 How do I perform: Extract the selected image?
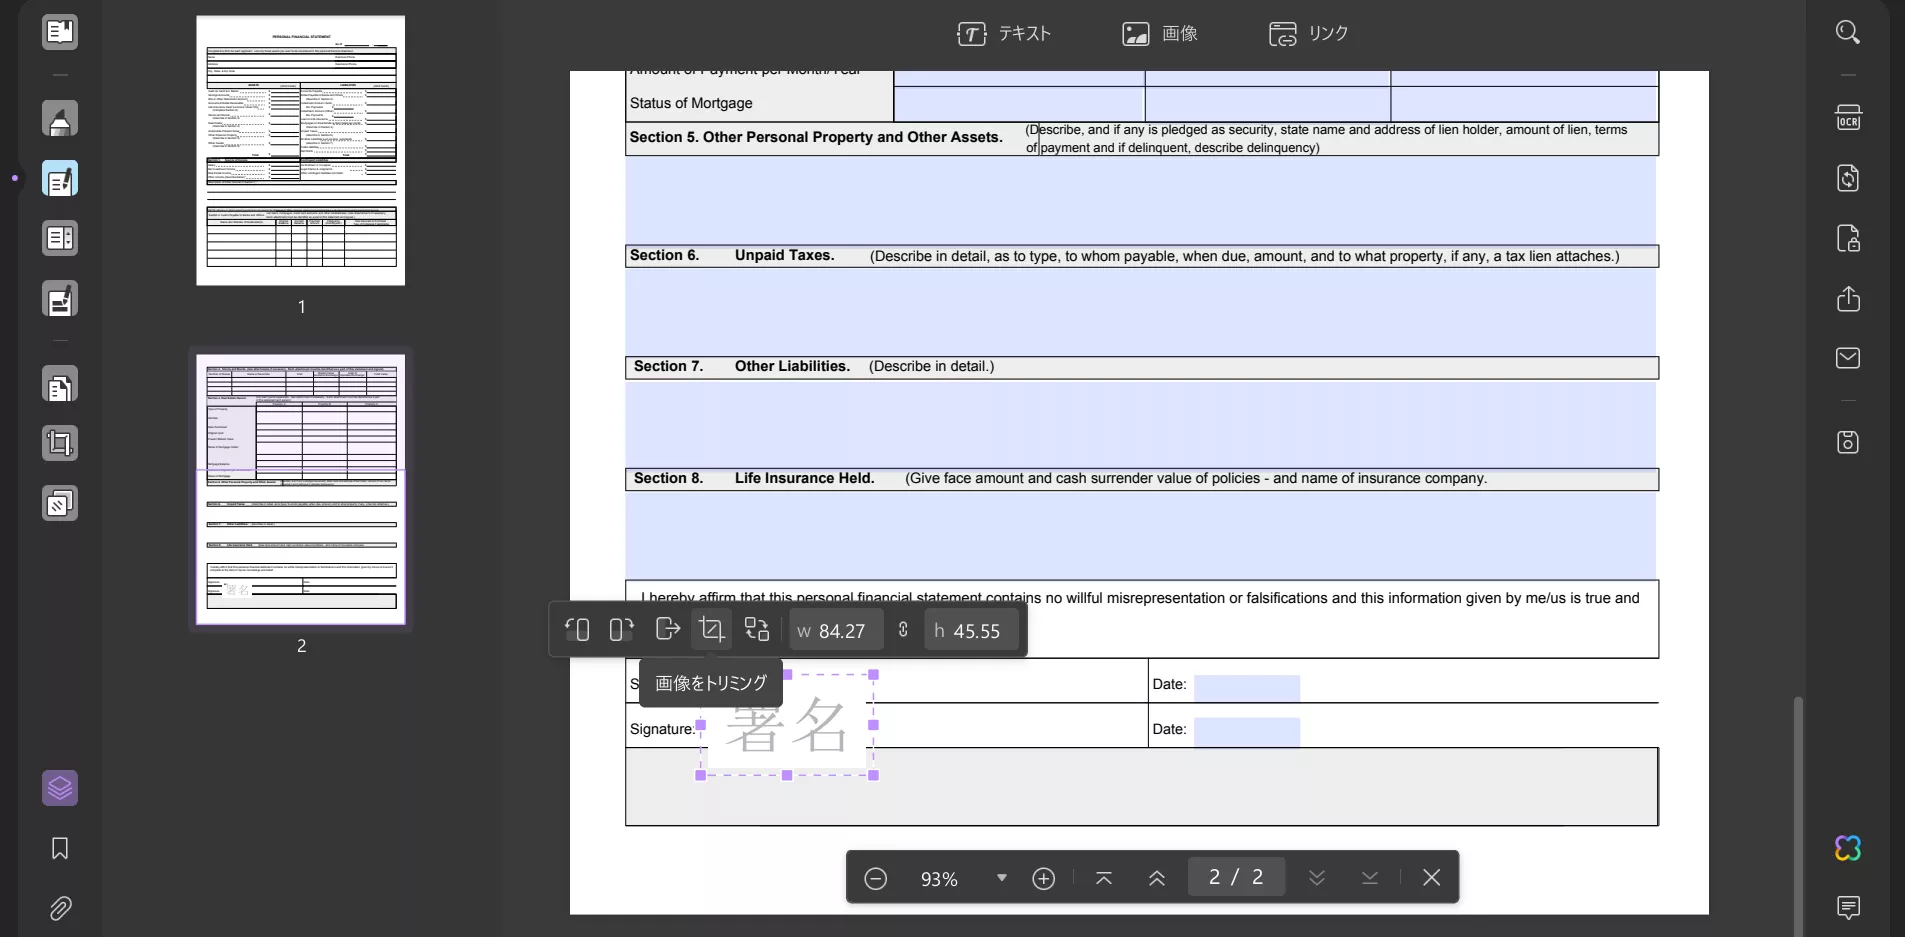[667, 629]
